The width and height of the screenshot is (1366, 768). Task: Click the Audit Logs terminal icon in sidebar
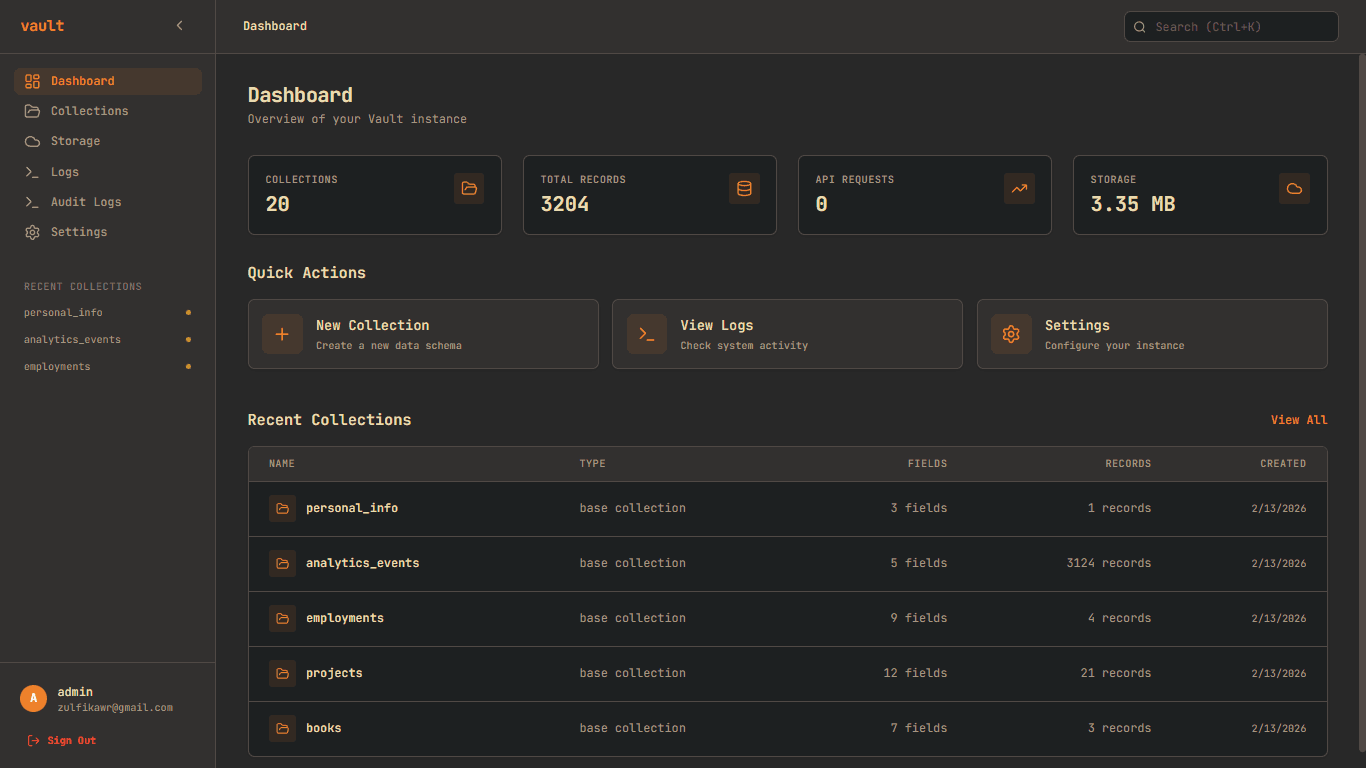[x=32, y=202]
